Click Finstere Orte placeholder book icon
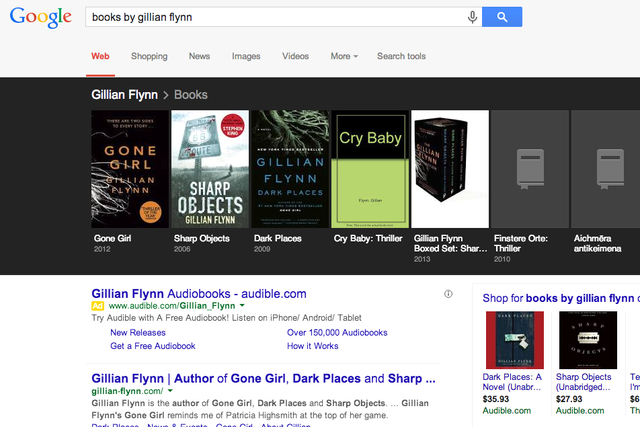Image resolution: width=640 pixels, height=427 pixels. click(530, 169)
